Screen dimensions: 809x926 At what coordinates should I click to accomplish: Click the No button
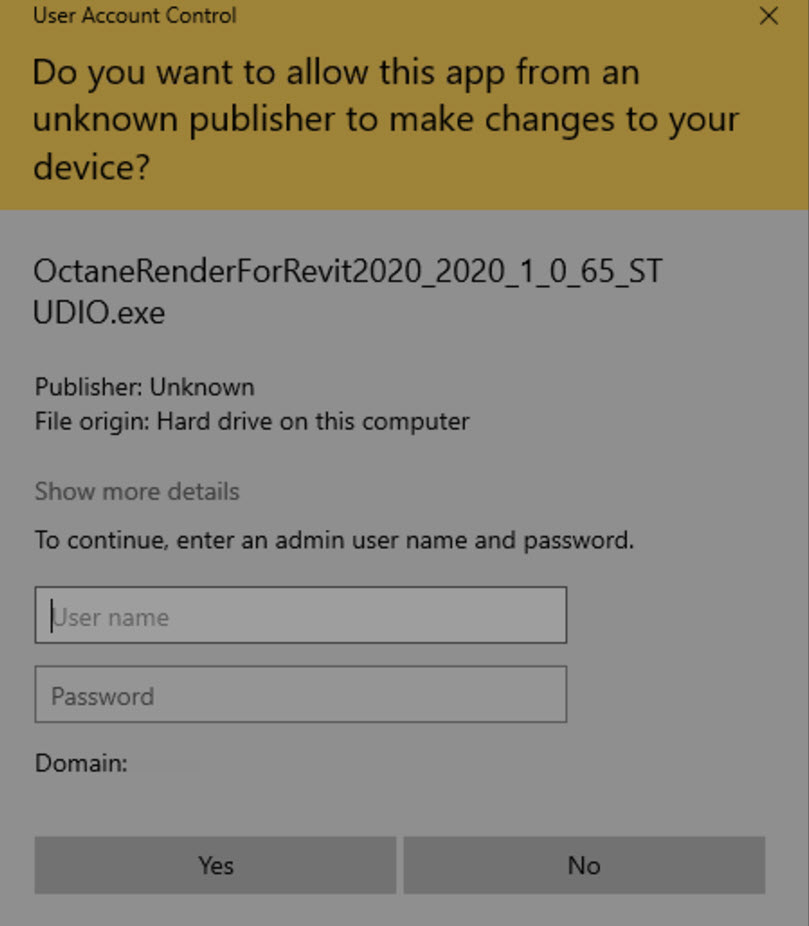[584, 865]
